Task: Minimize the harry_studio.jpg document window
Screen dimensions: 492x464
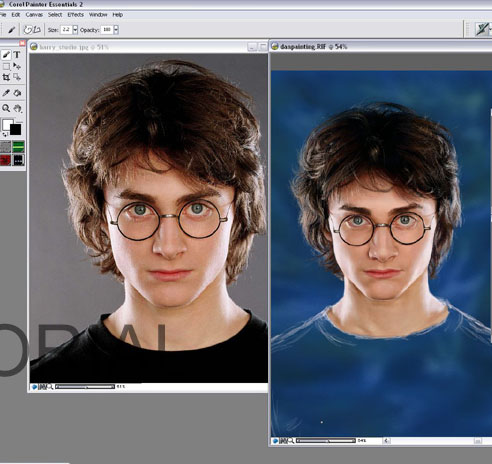Action: pos(252,47)
